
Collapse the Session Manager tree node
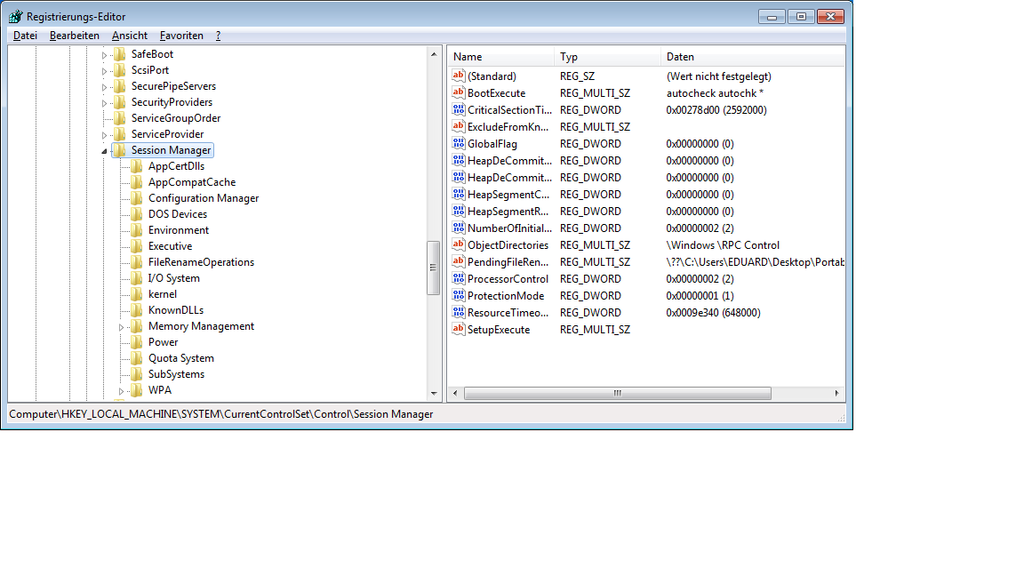click(104, 151)
